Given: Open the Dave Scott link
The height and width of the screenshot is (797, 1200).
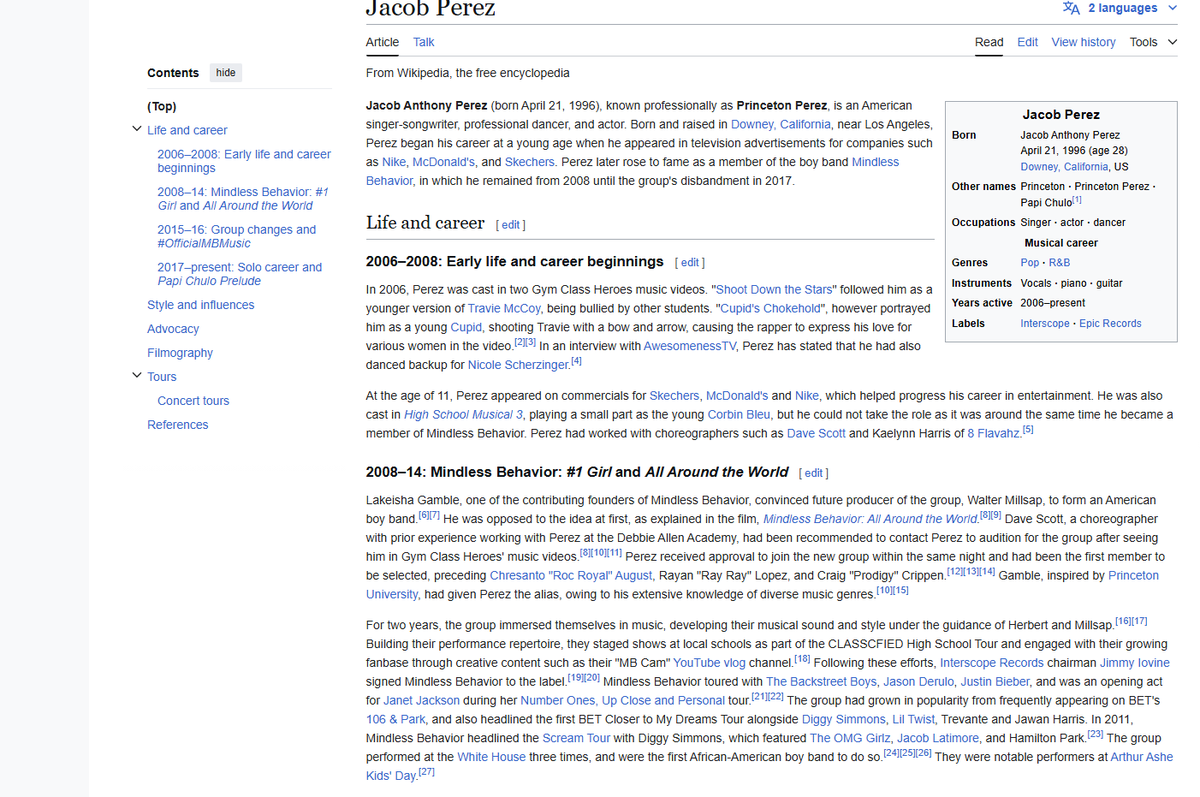Looking at the screenshot, I should coord(816,433).
